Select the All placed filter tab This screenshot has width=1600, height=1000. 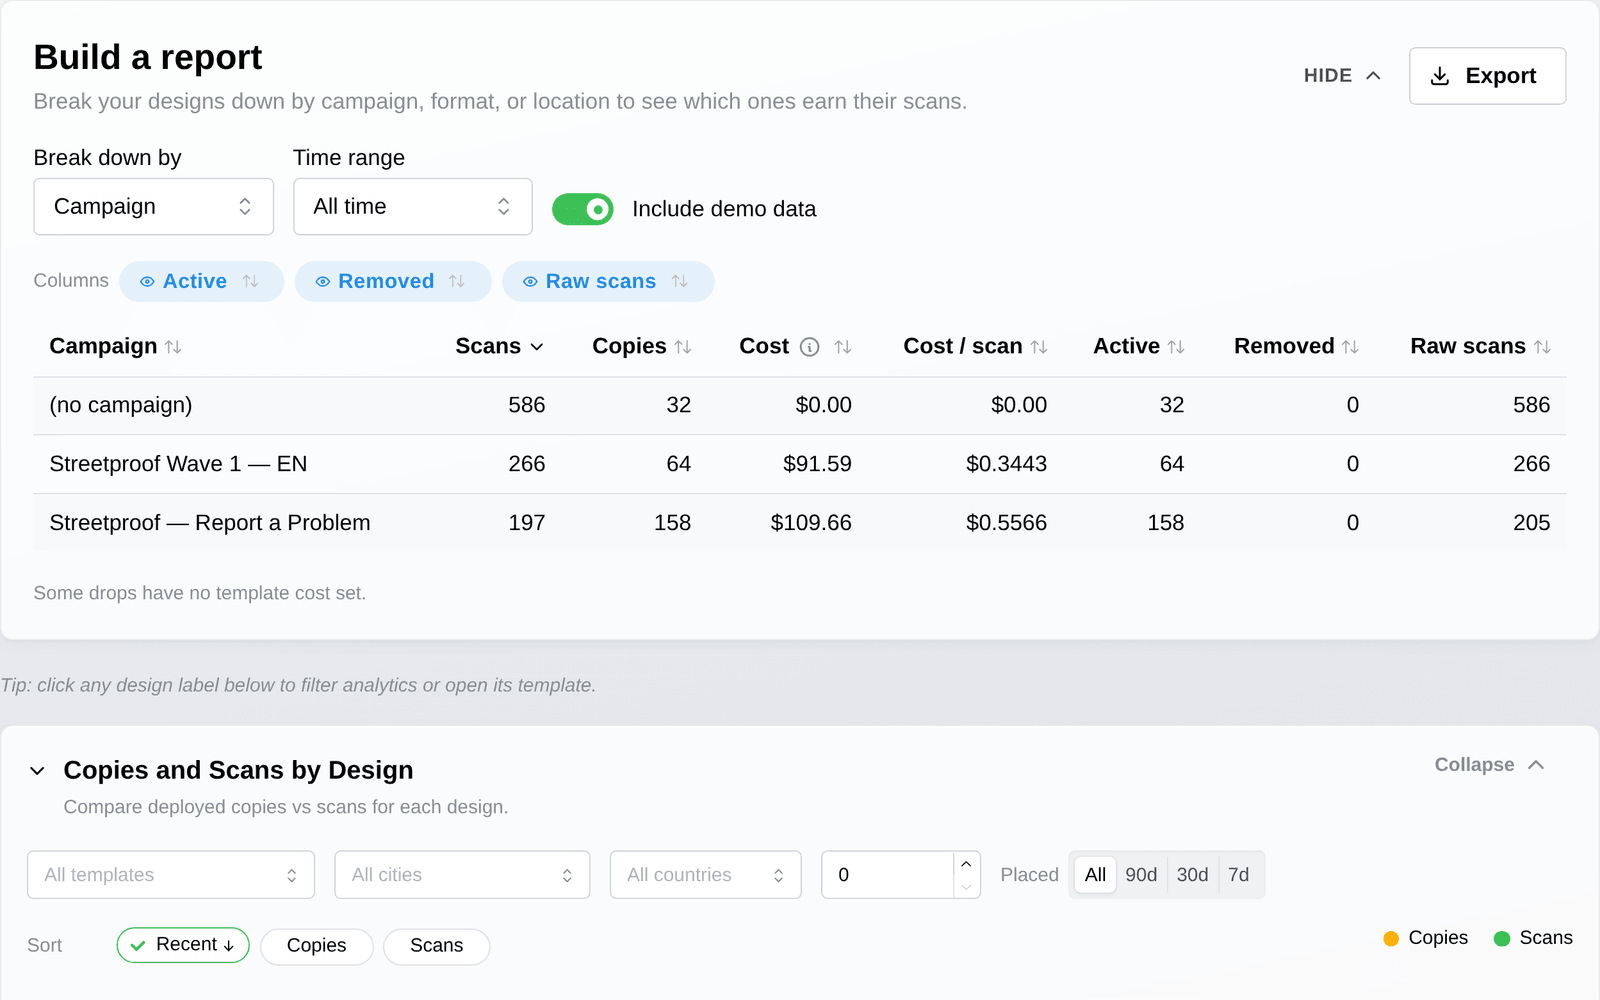click(1095, 875)
